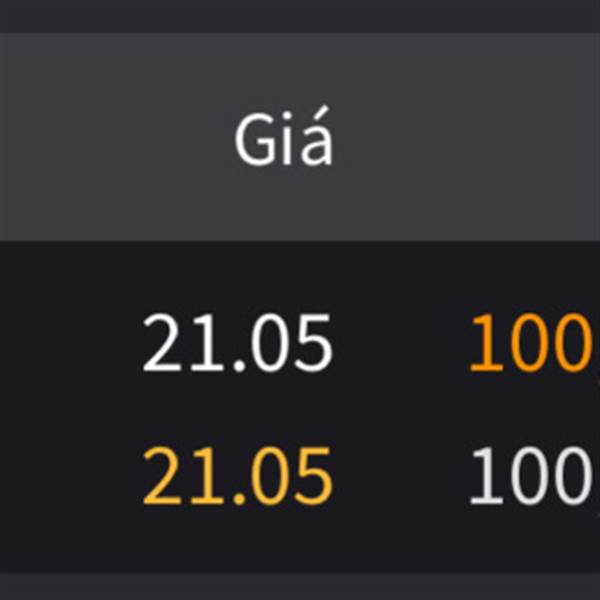Click the blank area left of white 21.05
The image size is (600, 600).
(69, 342)
